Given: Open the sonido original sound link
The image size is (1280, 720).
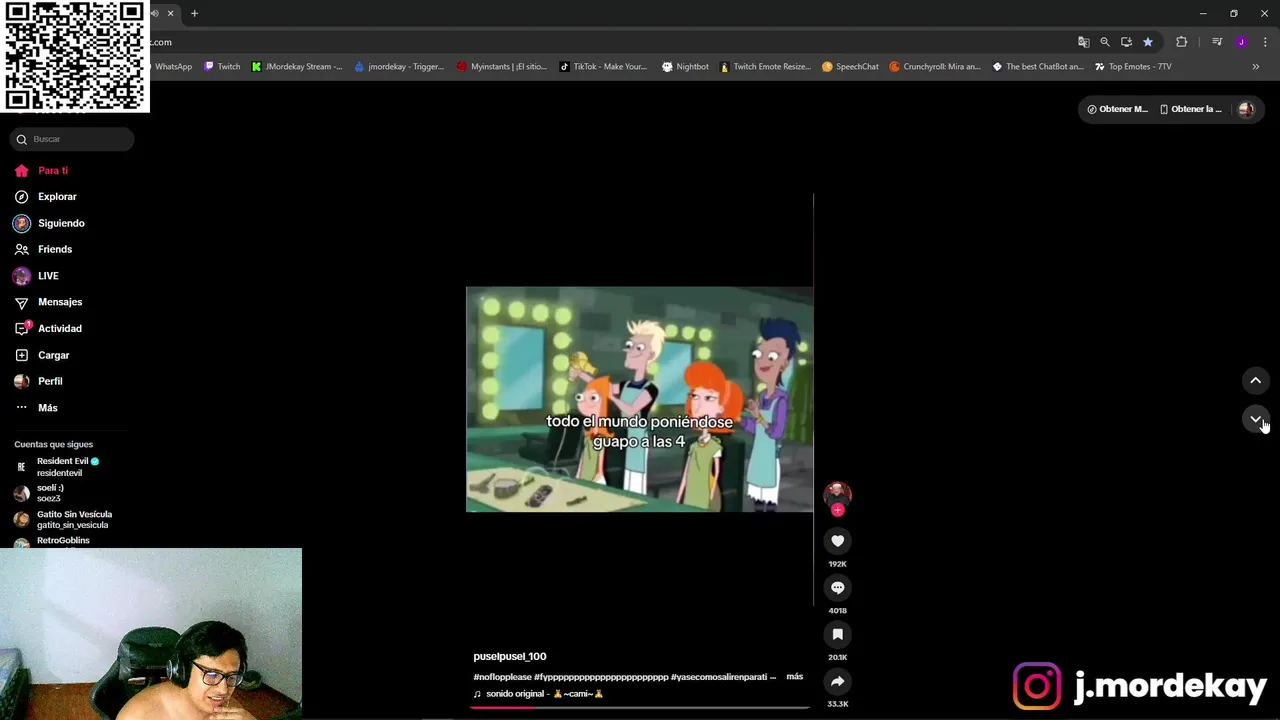Looking at the screenshot, I should [x=539, y=694].
